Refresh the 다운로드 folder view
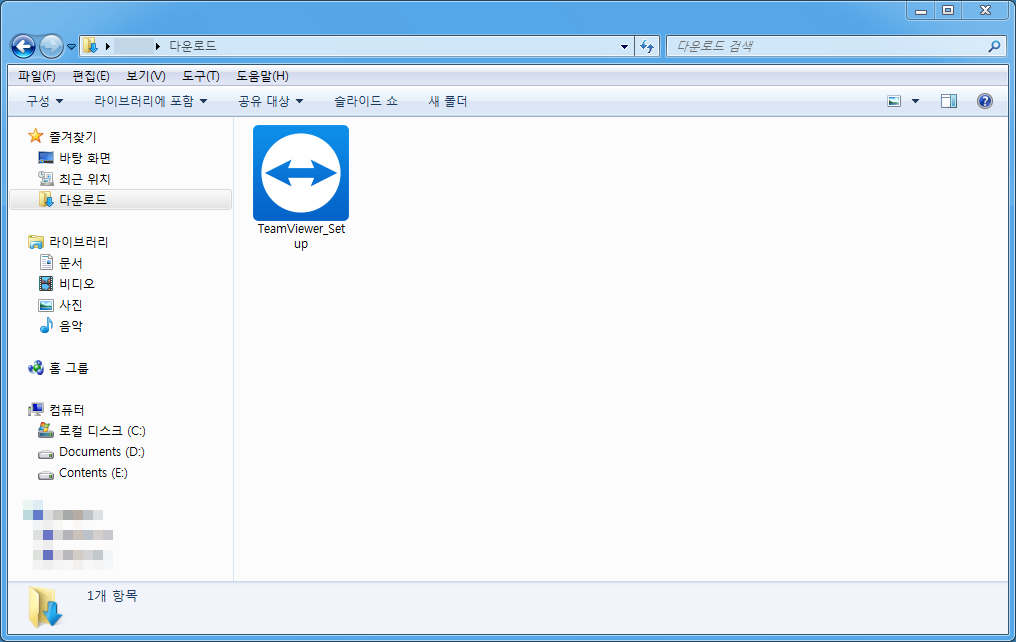Screen dimensions: 1016x642 [647, 46]
